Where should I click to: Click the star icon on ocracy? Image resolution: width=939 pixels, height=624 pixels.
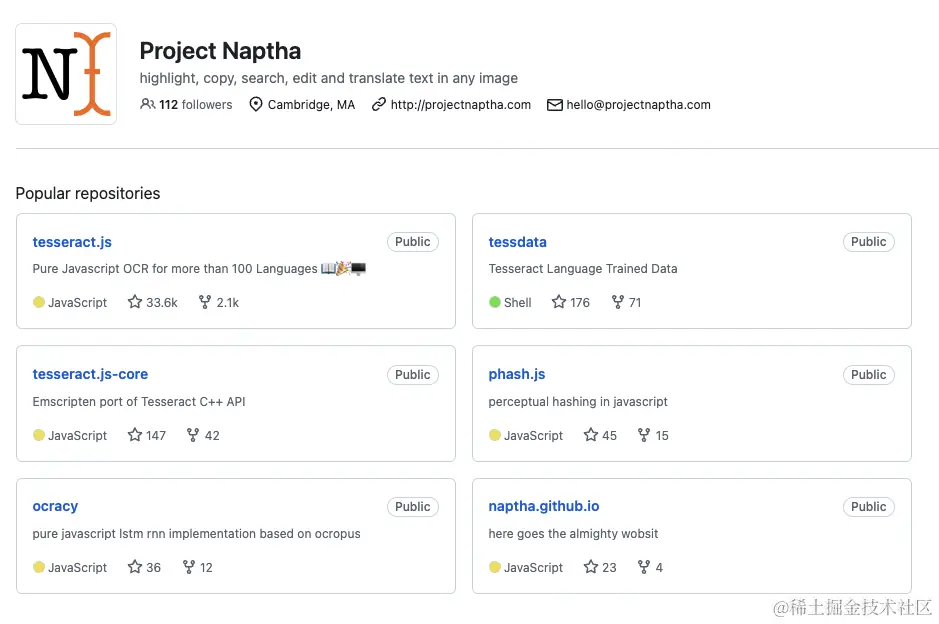(135, 567)
